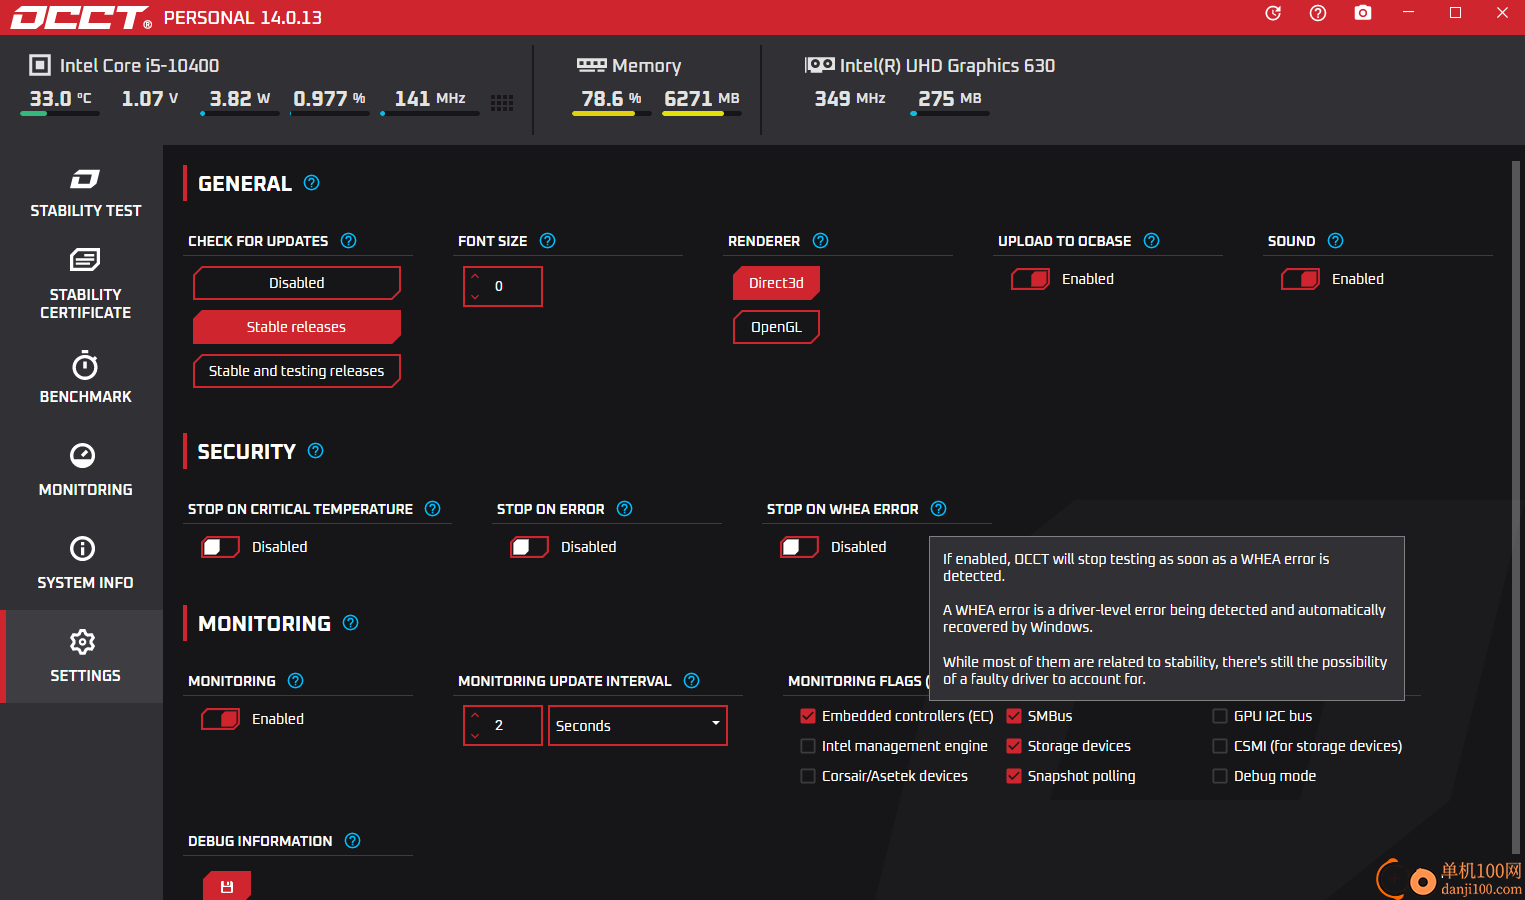
Task: Increase monitoring interval with up arrow
Action: [x=475, y=716]
